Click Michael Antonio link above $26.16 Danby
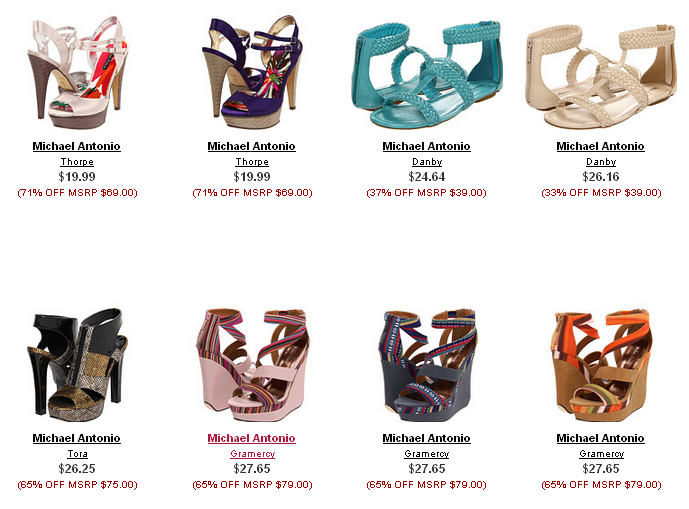The image size is (689, 509). [600, 146]
